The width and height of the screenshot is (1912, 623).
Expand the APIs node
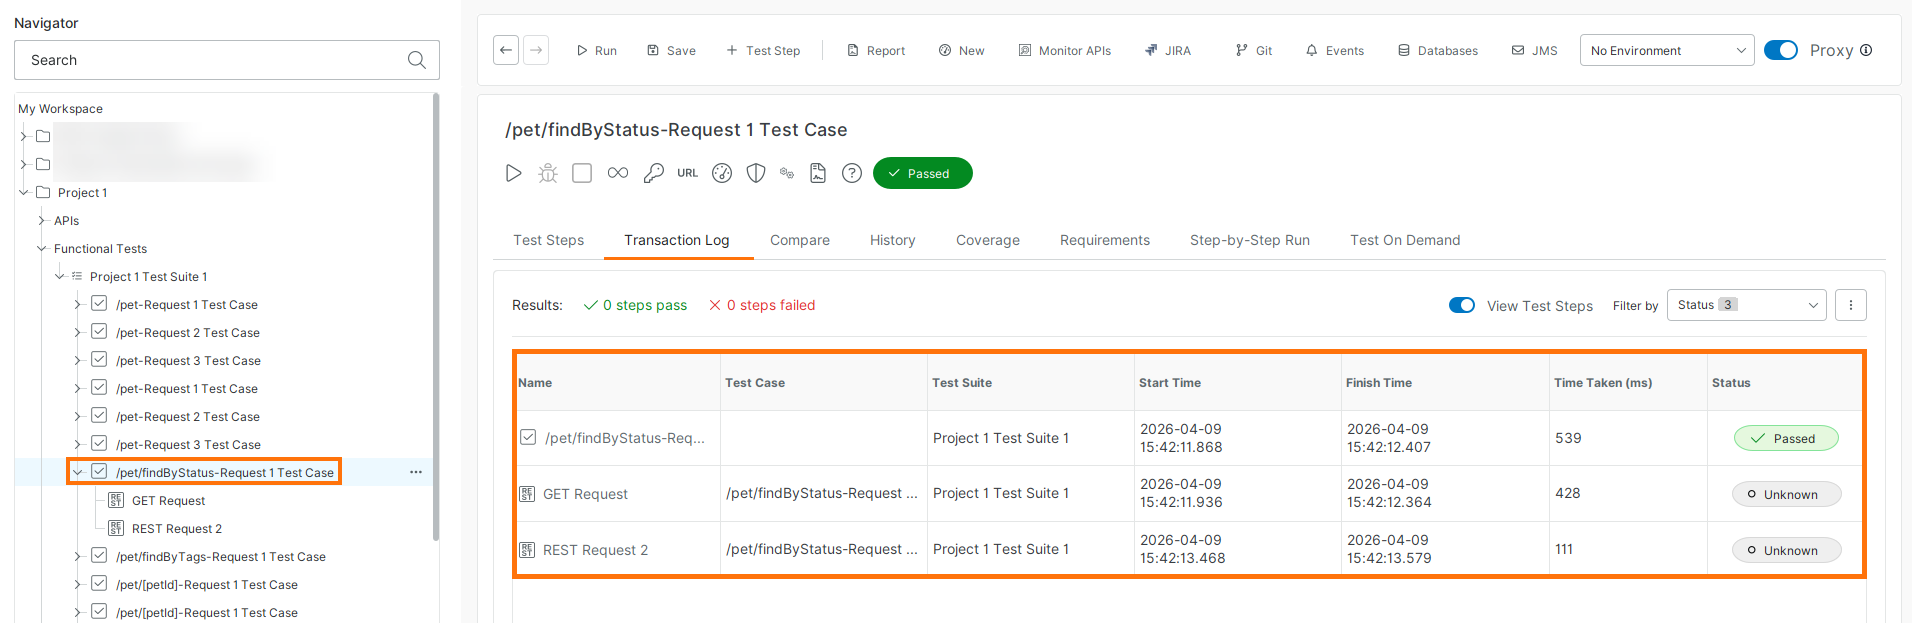pos(42,220)
